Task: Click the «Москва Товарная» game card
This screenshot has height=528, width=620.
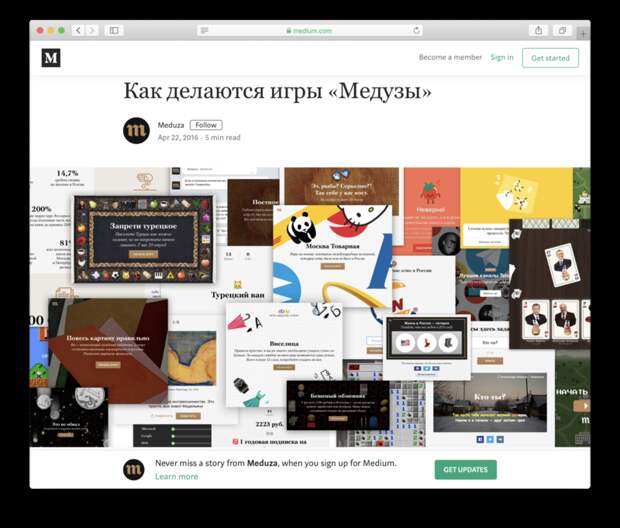Action: 332,255
